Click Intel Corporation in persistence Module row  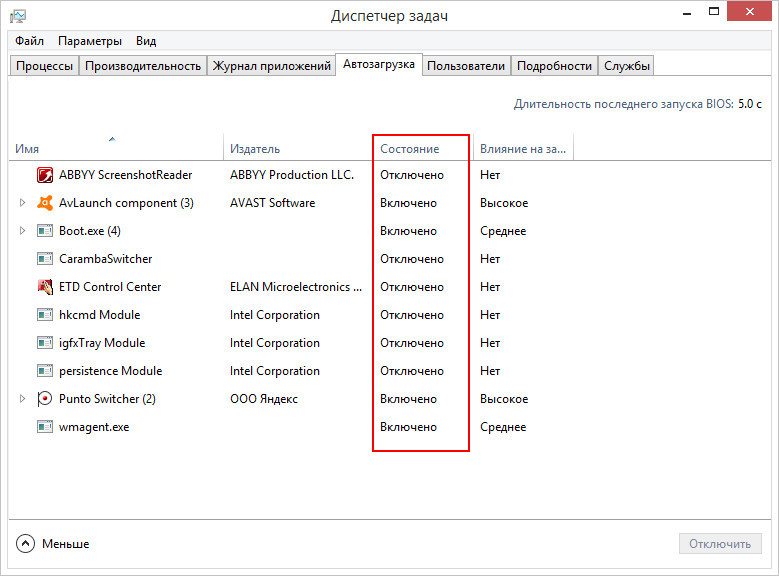tap(275, 371)
